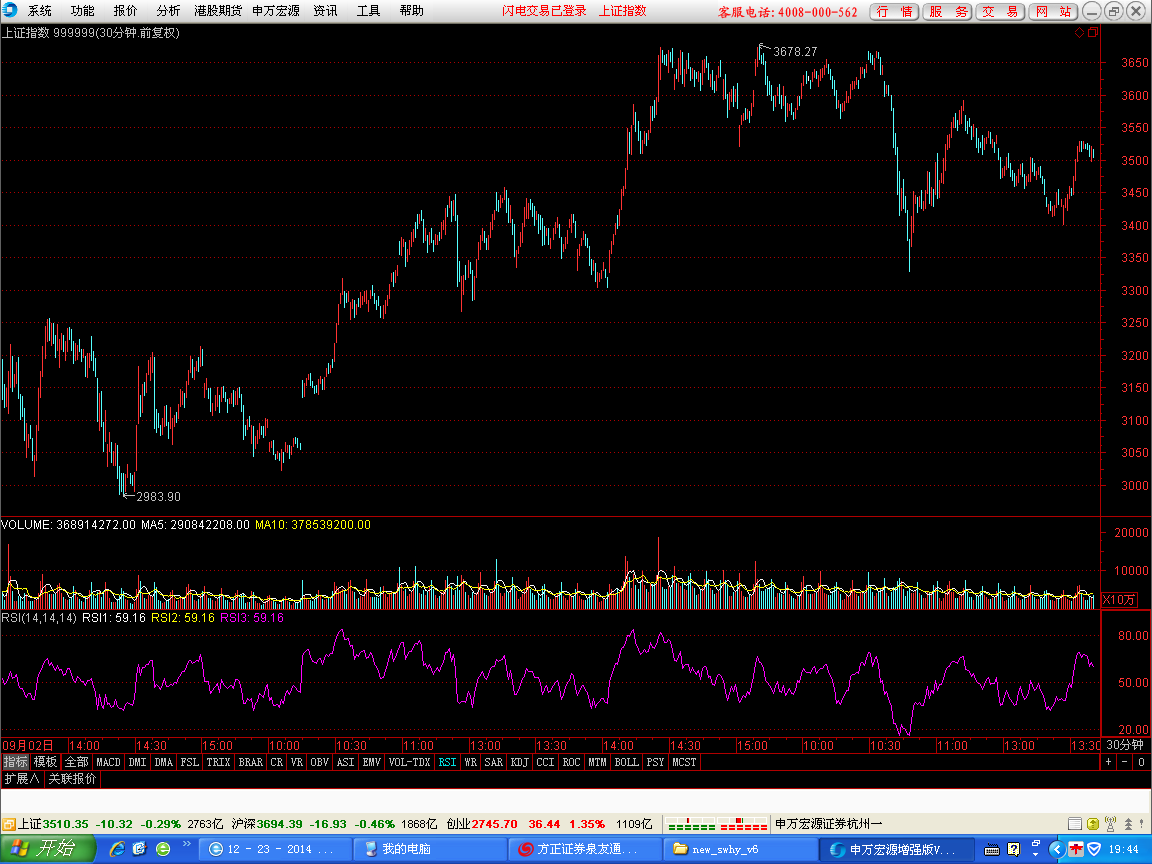Click the red tray icon next to the shield

pos(1076,849)
